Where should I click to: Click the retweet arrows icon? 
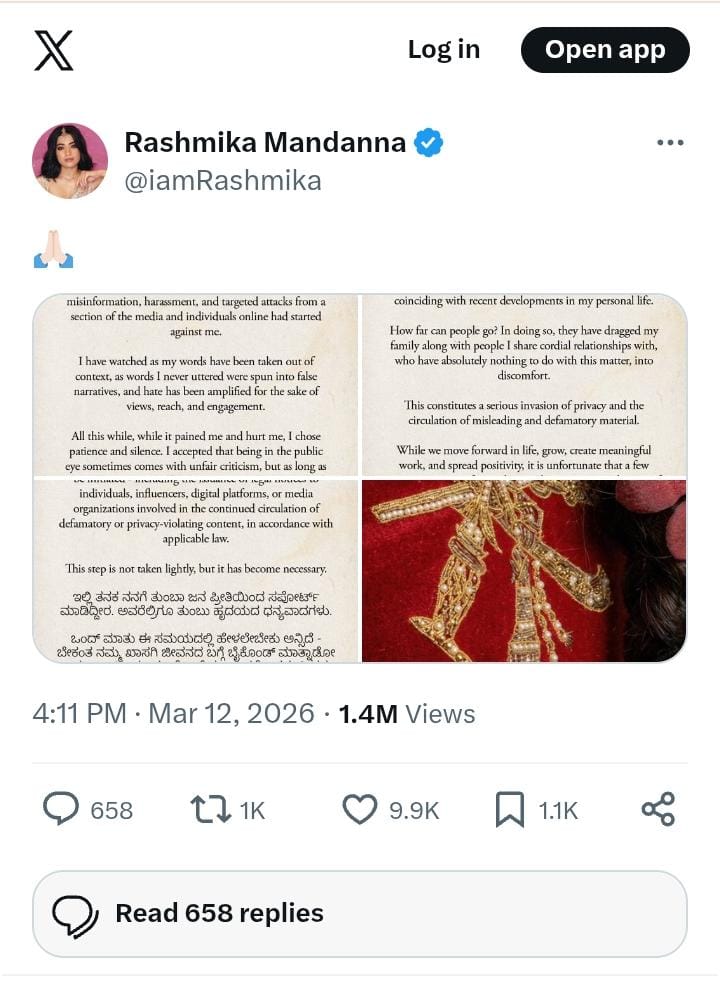[211, 809]
